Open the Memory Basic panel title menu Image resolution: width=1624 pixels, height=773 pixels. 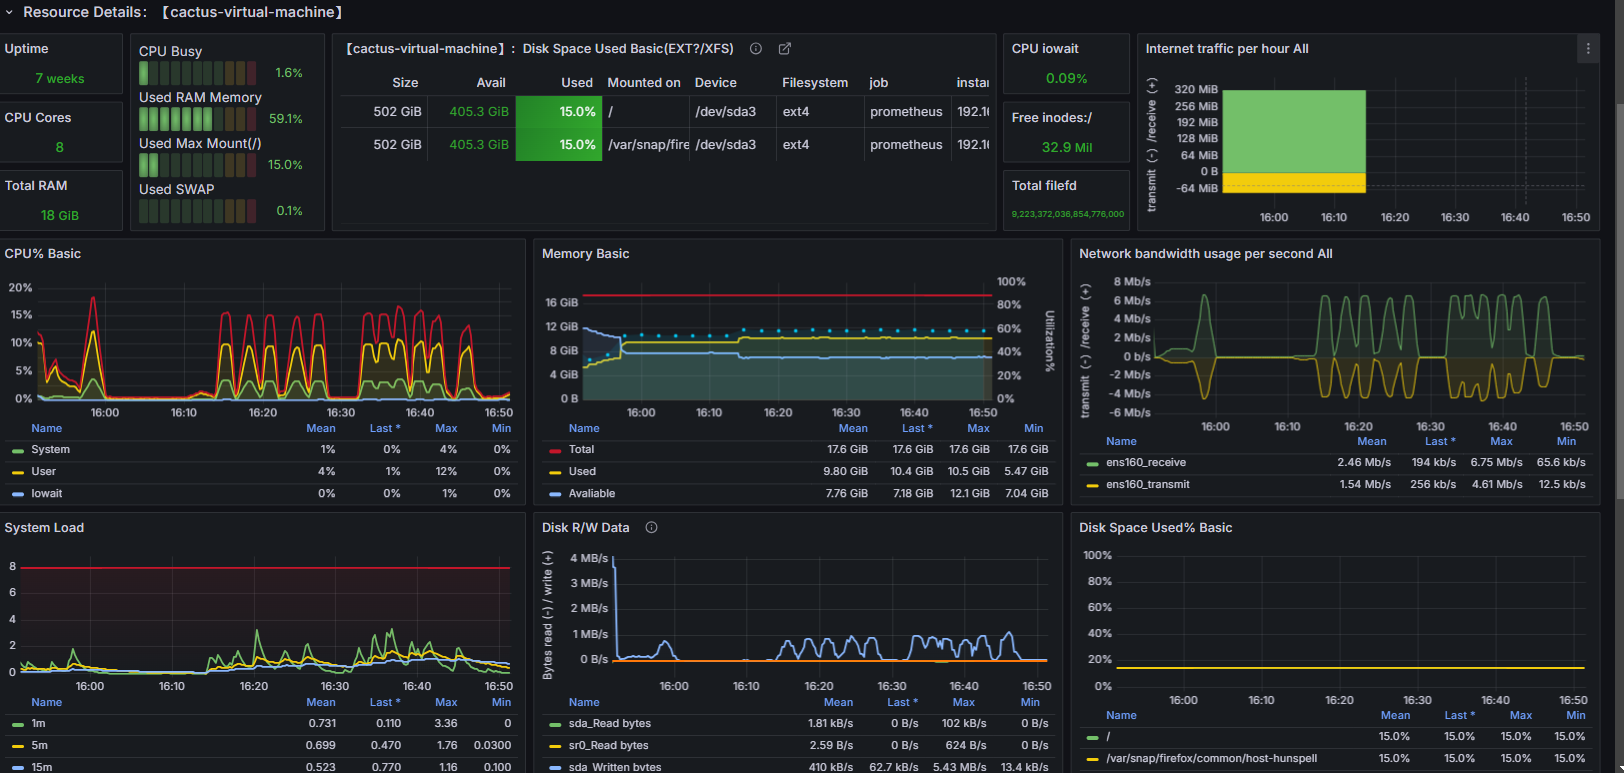click(x=585, y=254)
